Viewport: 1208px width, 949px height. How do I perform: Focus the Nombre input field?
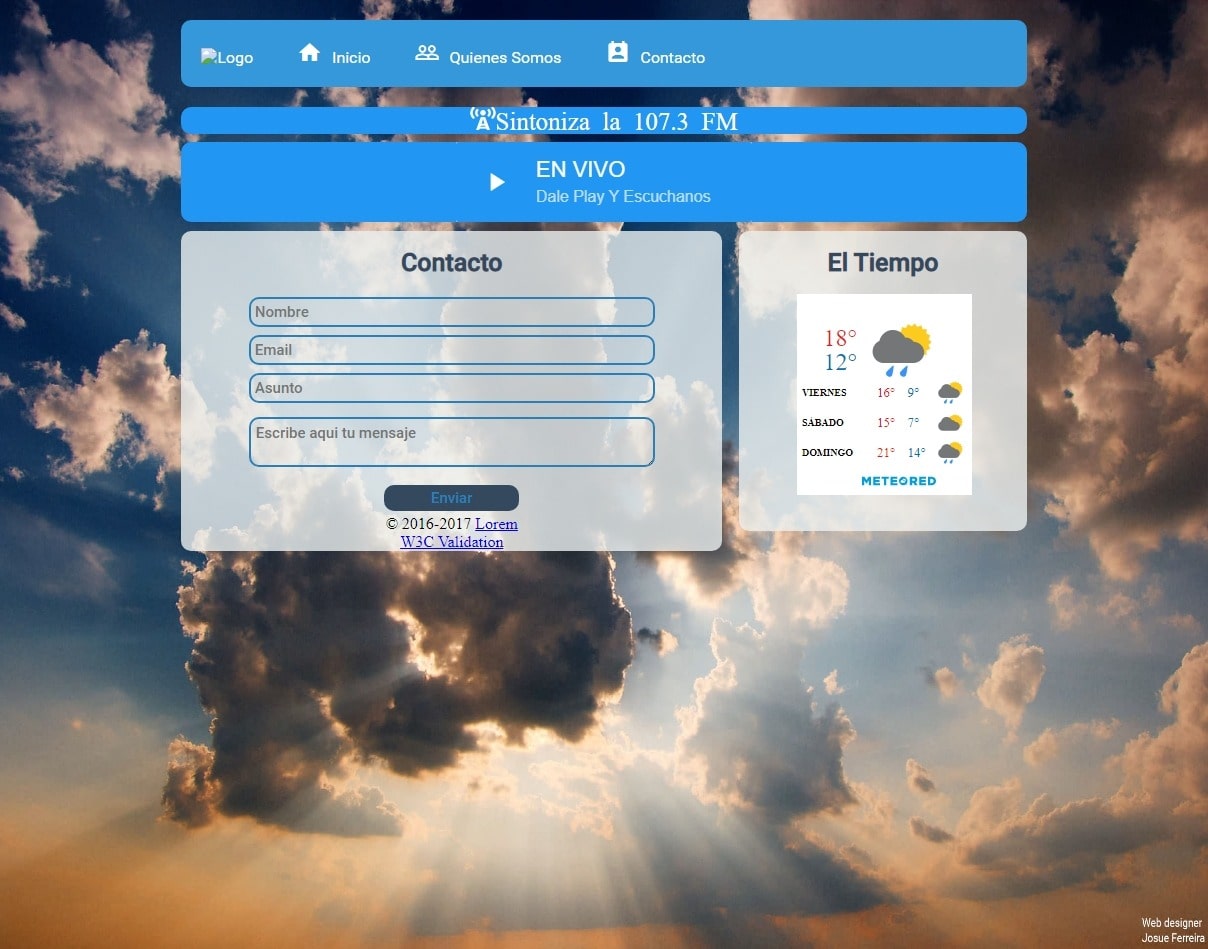[451, 312]
